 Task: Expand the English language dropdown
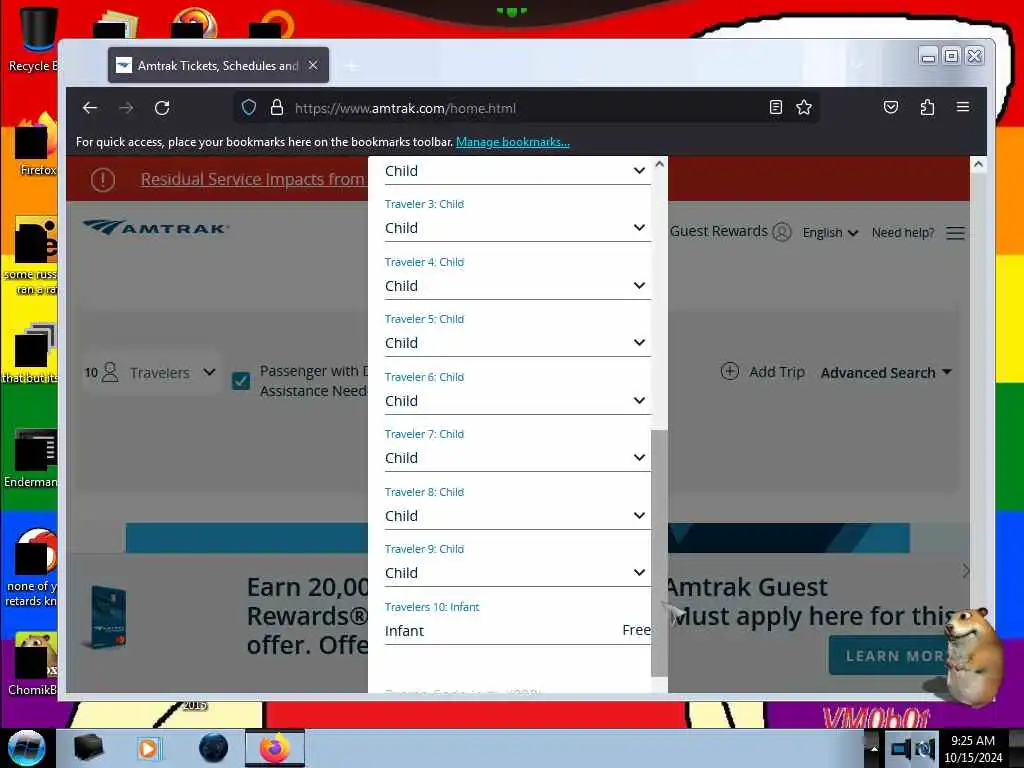830,232
